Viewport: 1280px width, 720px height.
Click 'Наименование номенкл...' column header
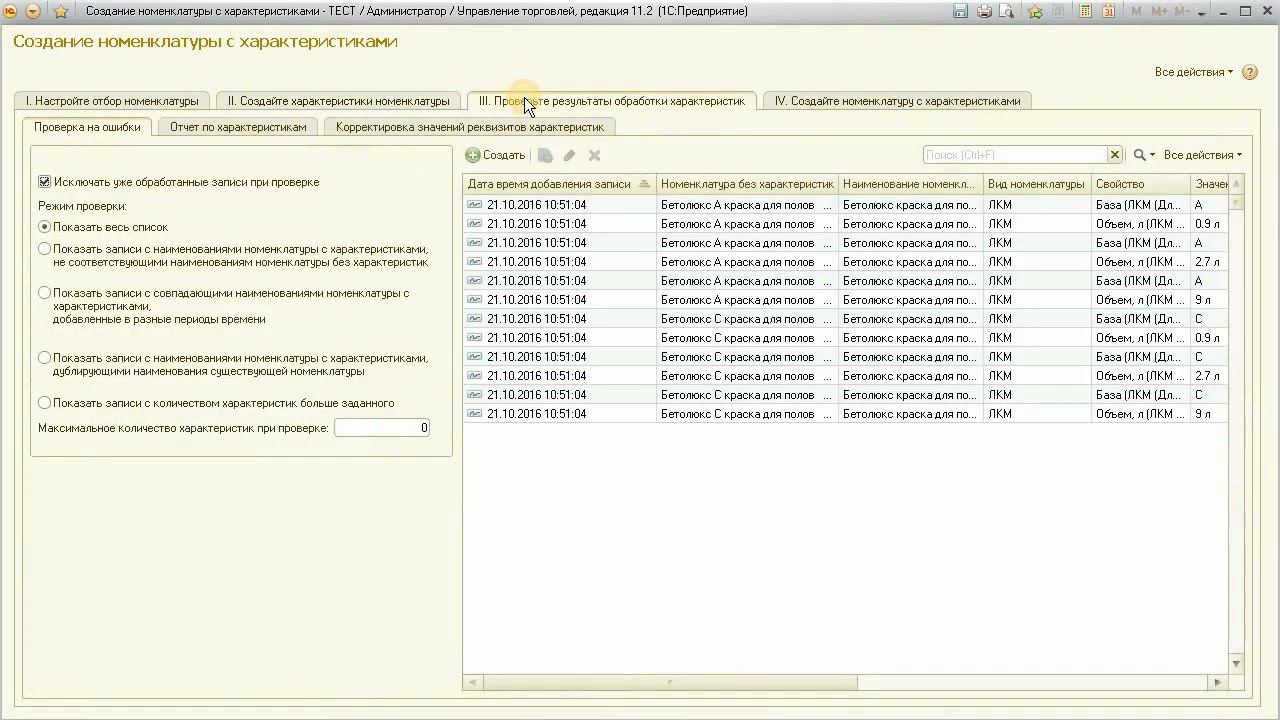[911, 184]
